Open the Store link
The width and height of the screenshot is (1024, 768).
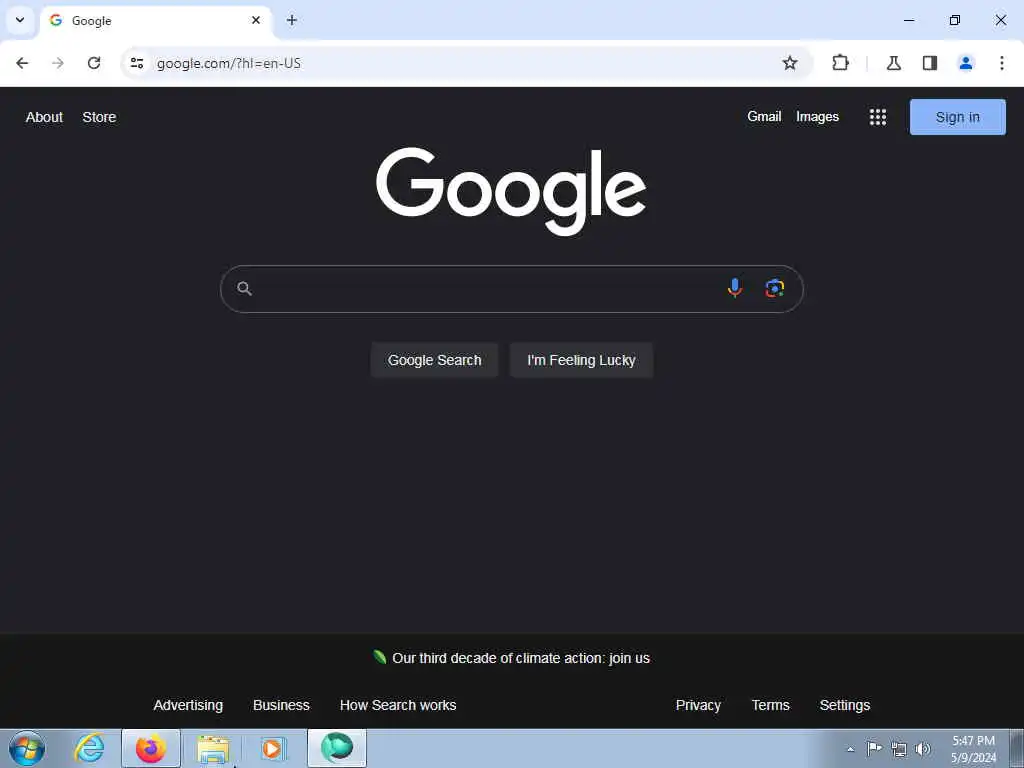click(99, 117)
